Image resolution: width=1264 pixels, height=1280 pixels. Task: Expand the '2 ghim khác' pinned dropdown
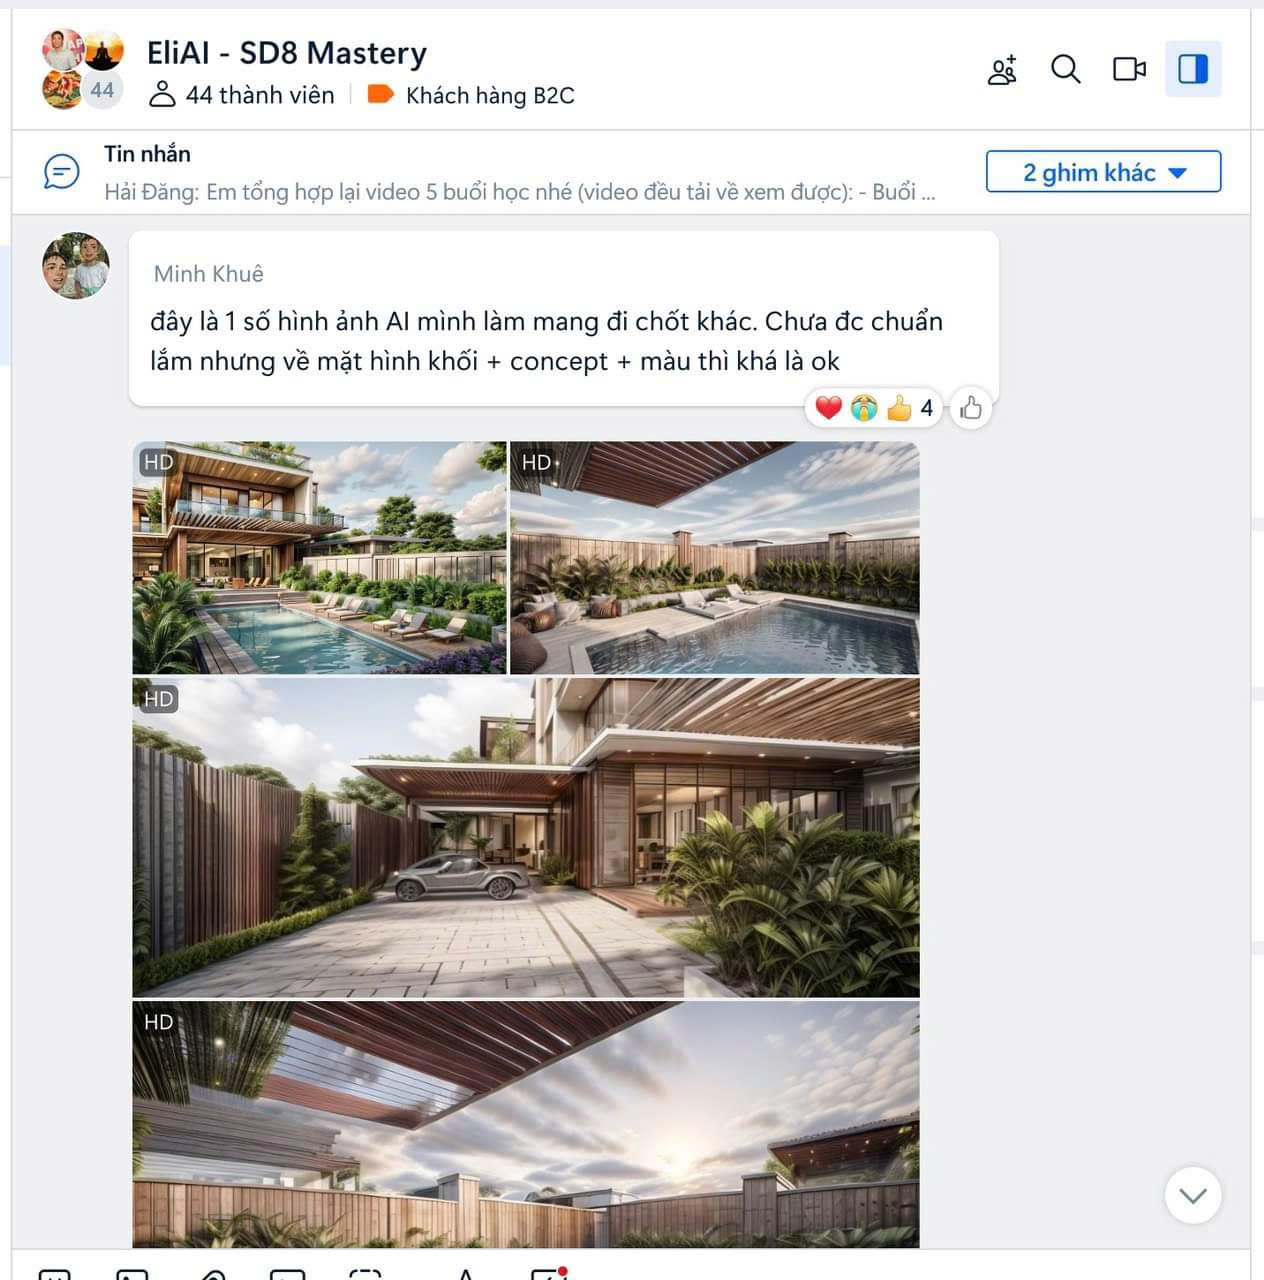pos(1103,171)
